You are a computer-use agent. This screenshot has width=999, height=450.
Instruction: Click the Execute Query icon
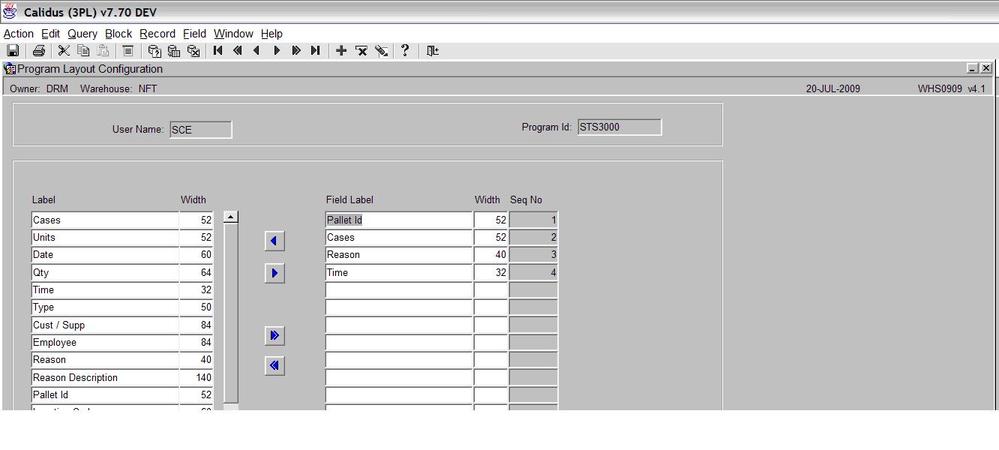tap(173, 51)
